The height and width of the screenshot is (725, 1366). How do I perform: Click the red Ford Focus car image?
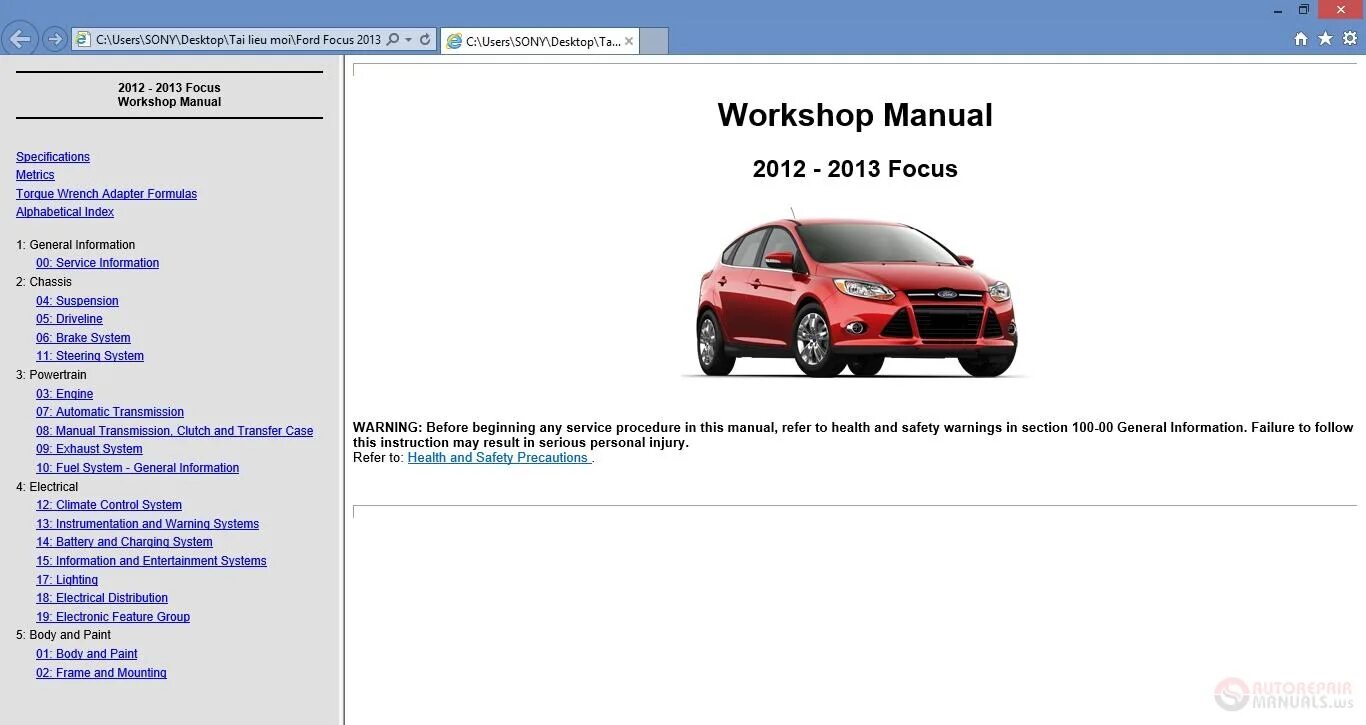click(x=855, y=293)
